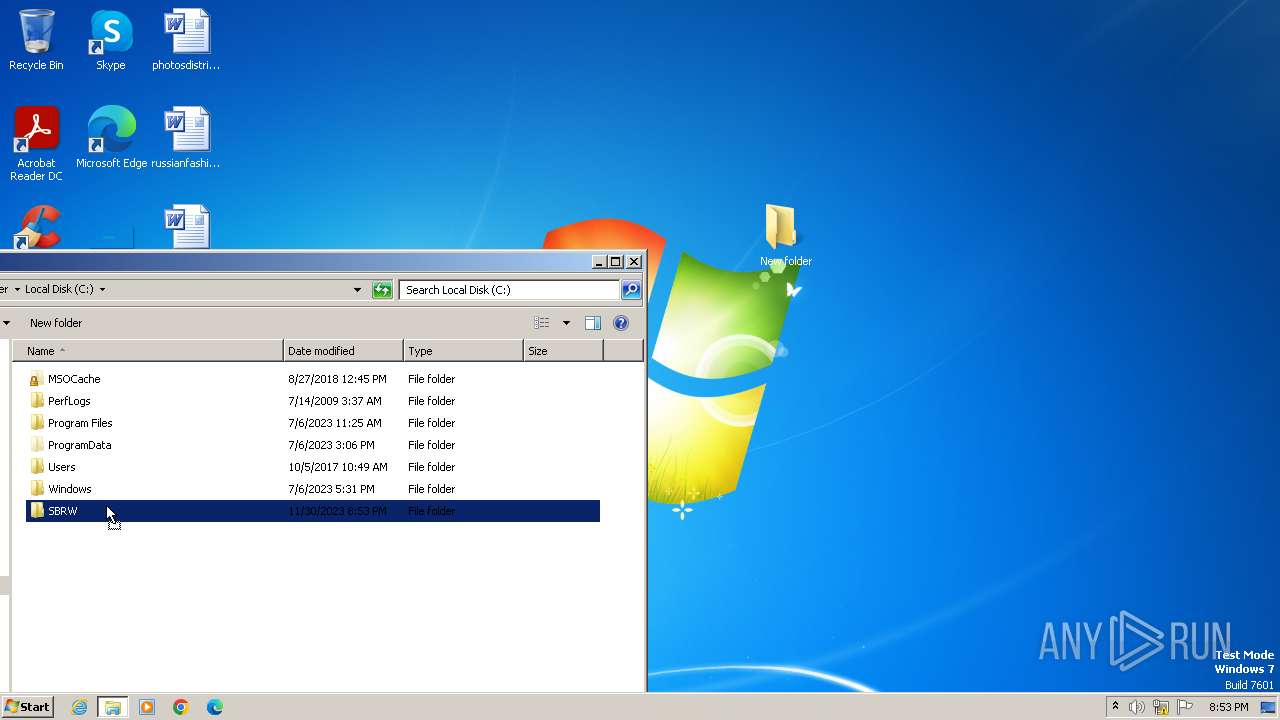This screenshot has width=1280, height=720.
Task: Sort by Size column header
Action: 564,351
